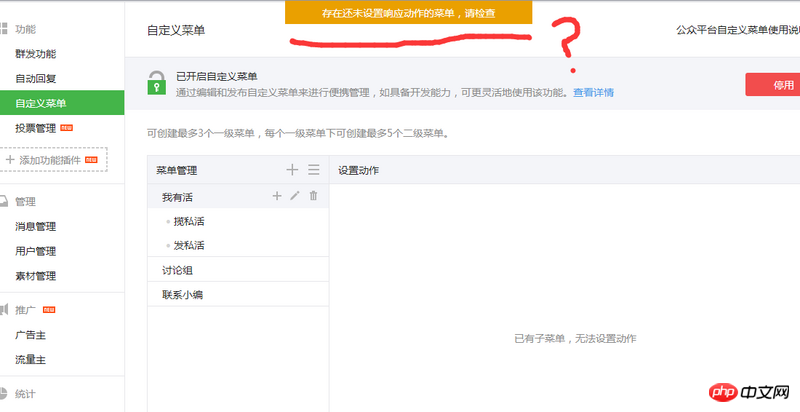Open the 功能 section grid icon
The image size is (800, 412).
[4, 29]
